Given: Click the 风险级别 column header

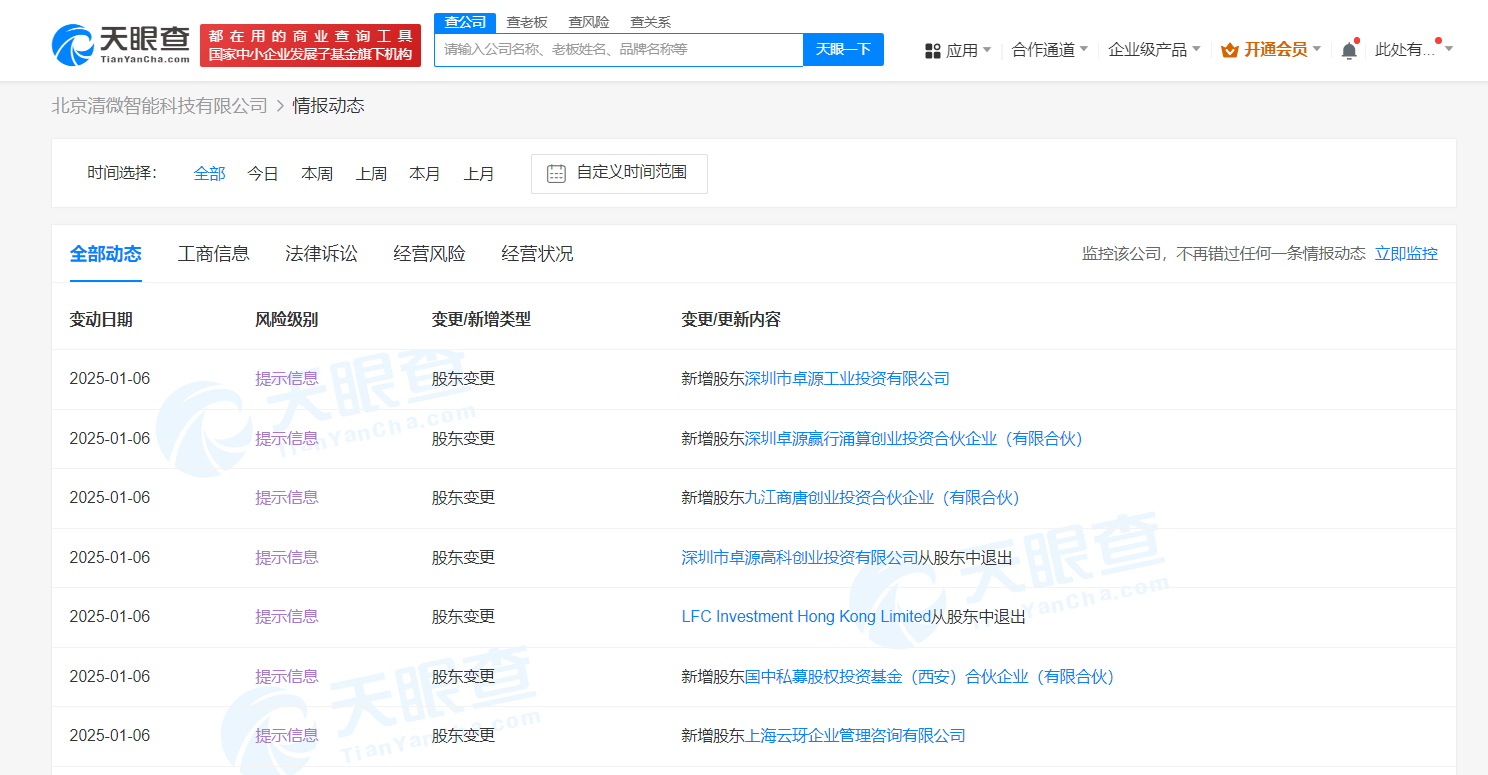Looking at the screenshot, I should tap(287, 320).
